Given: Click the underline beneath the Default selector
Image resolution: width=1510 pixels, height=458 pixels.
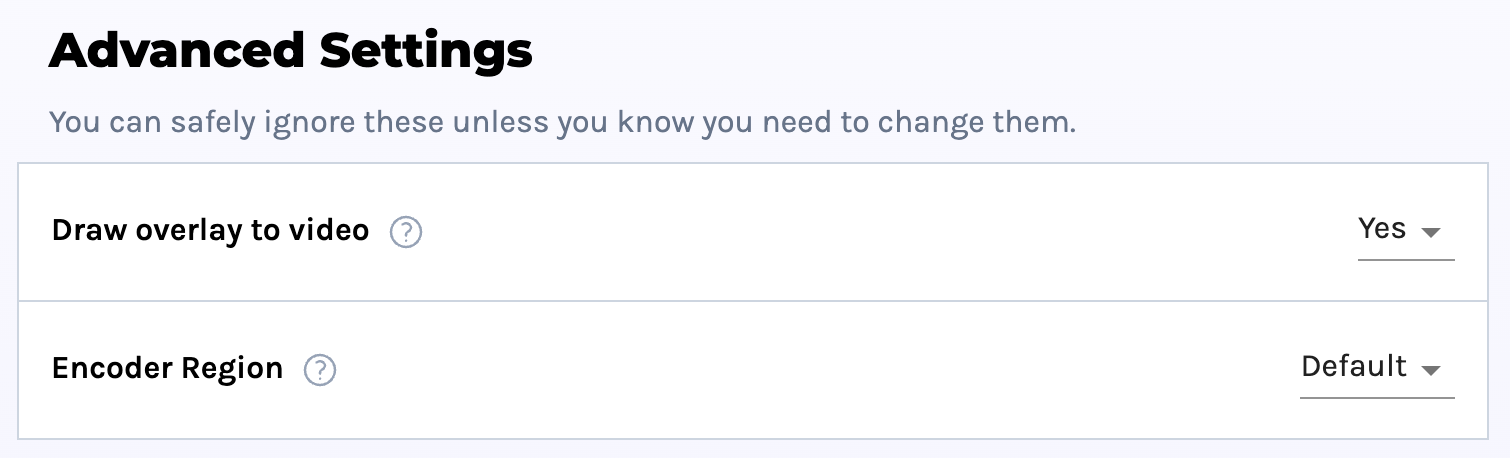Looking at the screenshot, I should coord(1377,397).
